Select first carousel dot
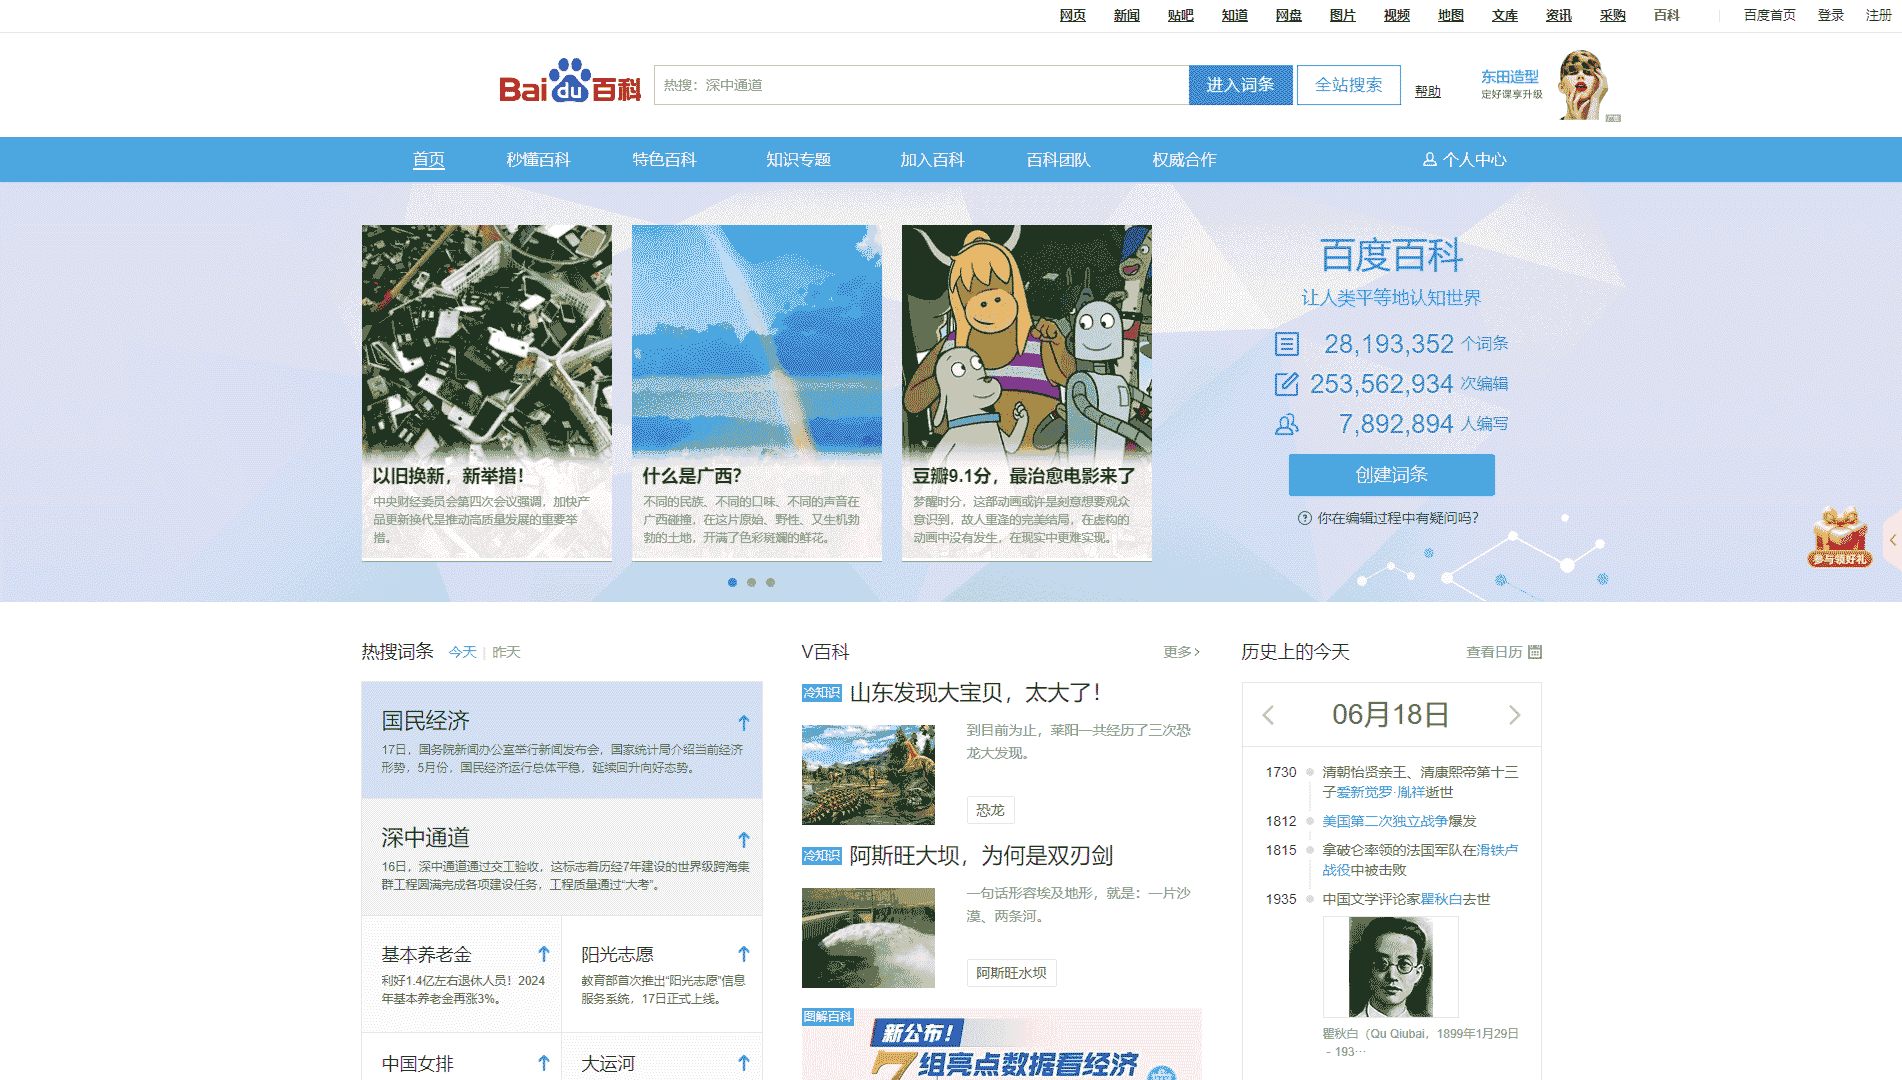 [732, 582]
